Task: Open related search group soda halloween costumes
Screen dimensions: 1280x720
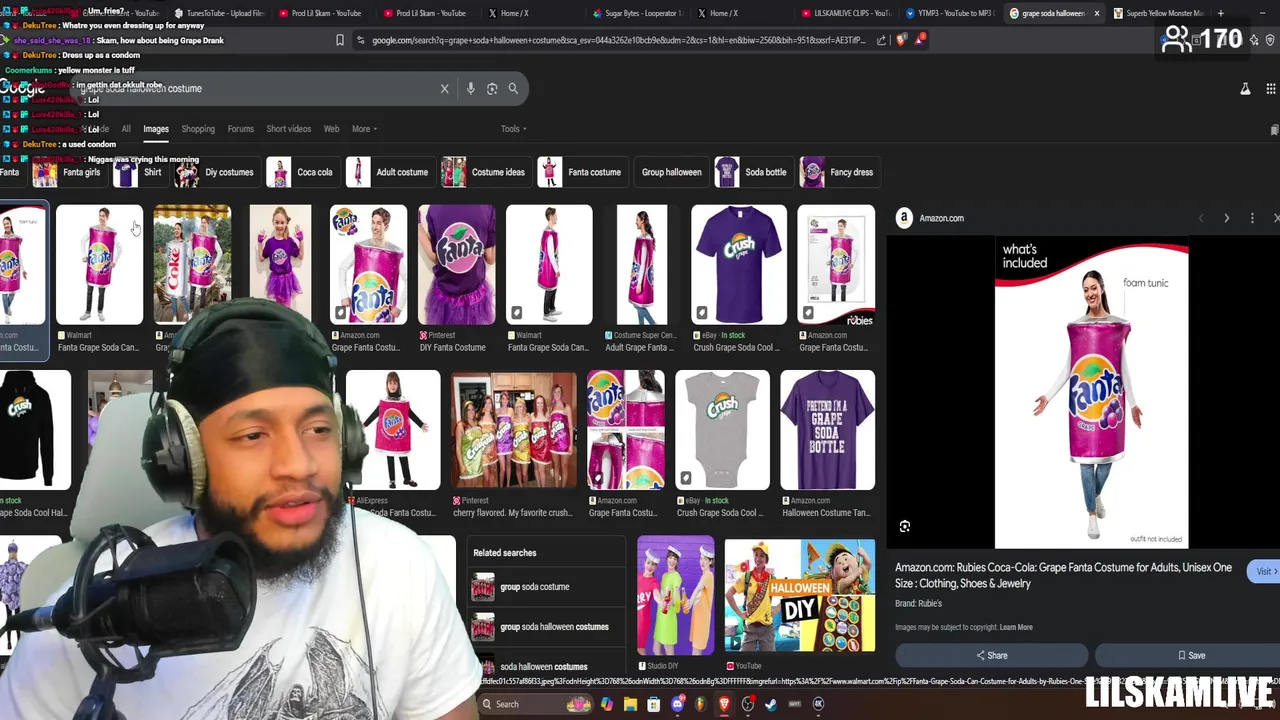Action: [546, 627]
